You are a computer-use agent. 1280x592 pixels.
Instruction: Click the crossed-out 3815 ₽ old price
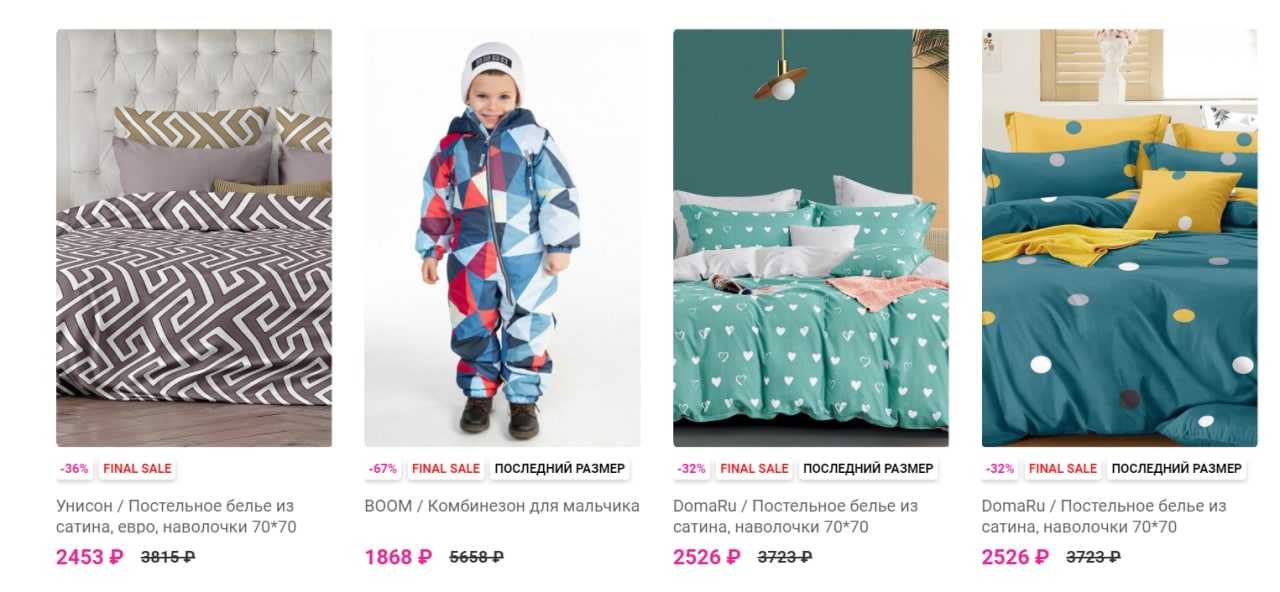[168, 557]
